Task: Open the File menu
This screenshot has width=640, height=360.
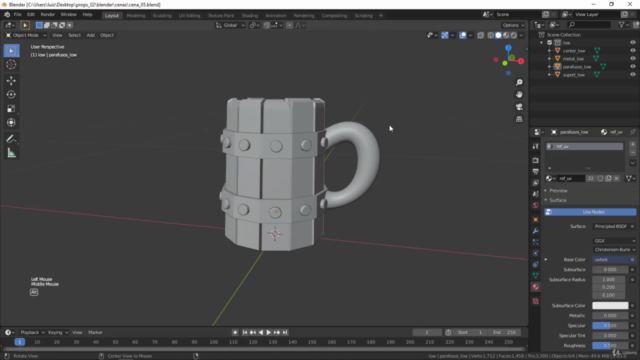Action: coord(18,15)
